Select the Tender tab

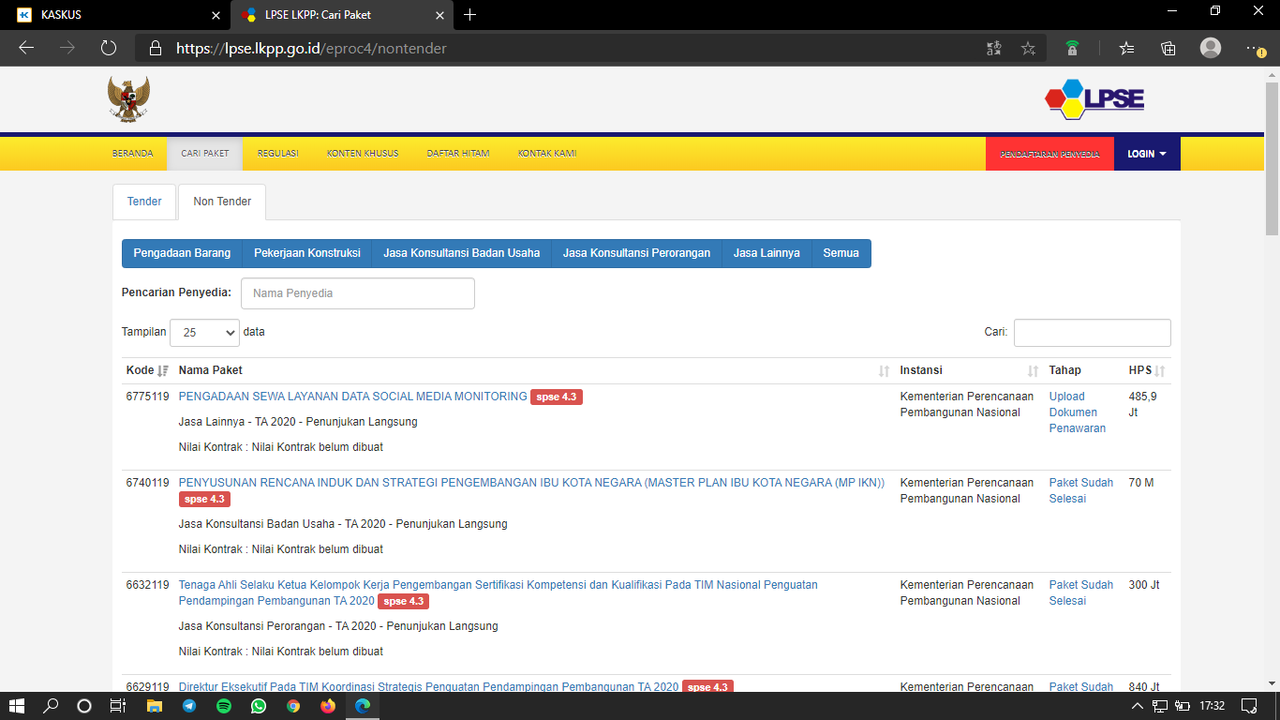click(x=144, y=202)
